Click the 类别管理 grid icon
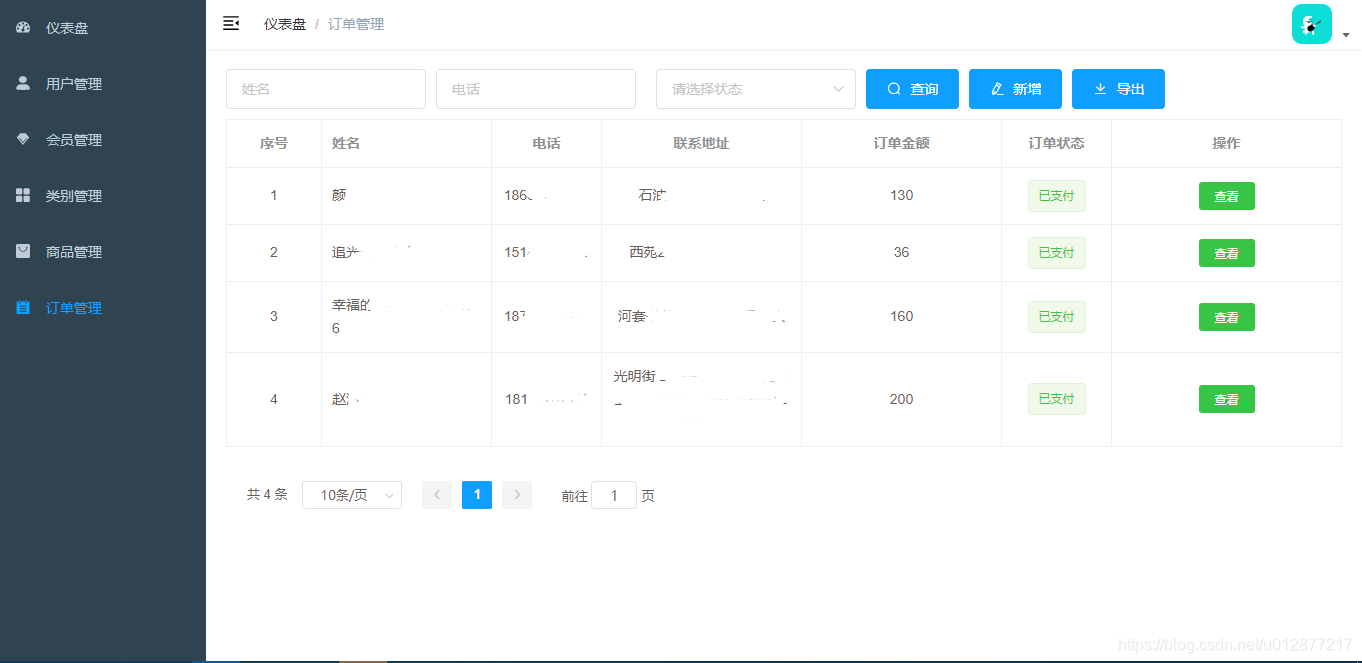Viewport: 1362px width, 663px height. (x=23, y=196)
